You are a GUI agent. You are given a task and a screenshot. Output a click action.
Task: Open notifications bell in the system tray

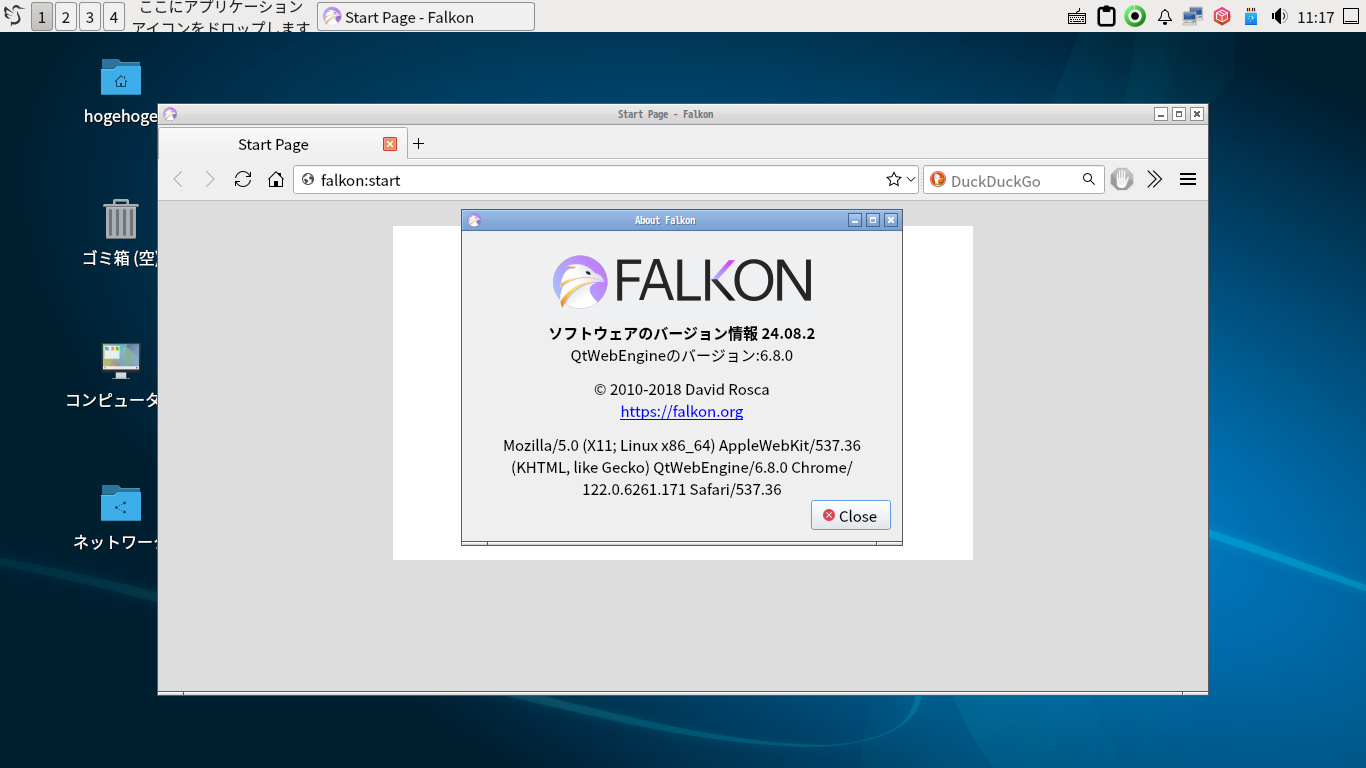click(1164, 17)
